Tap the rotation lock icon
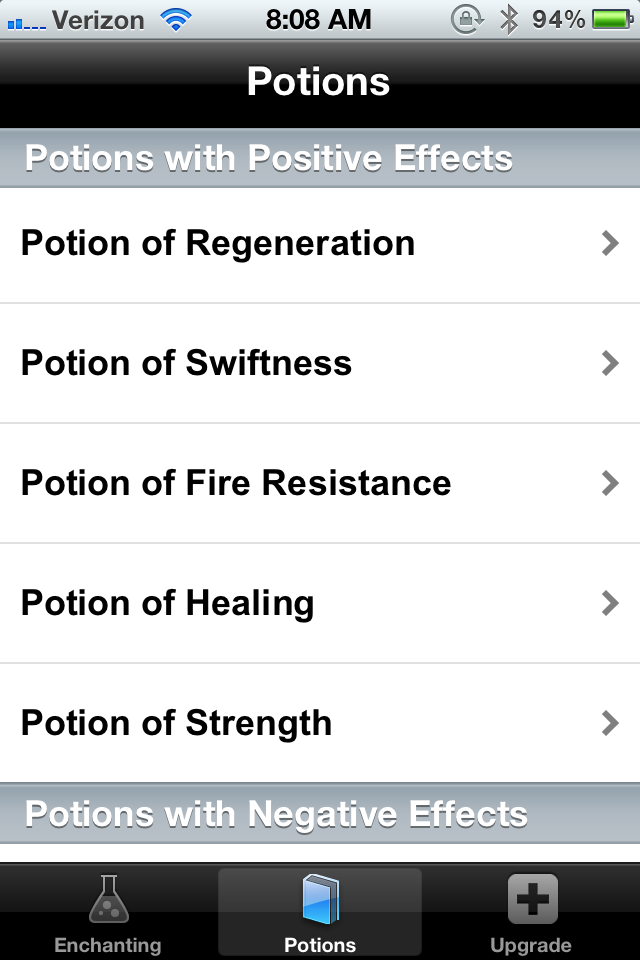This screenshot has width=640, height=960. pos(467,19)
